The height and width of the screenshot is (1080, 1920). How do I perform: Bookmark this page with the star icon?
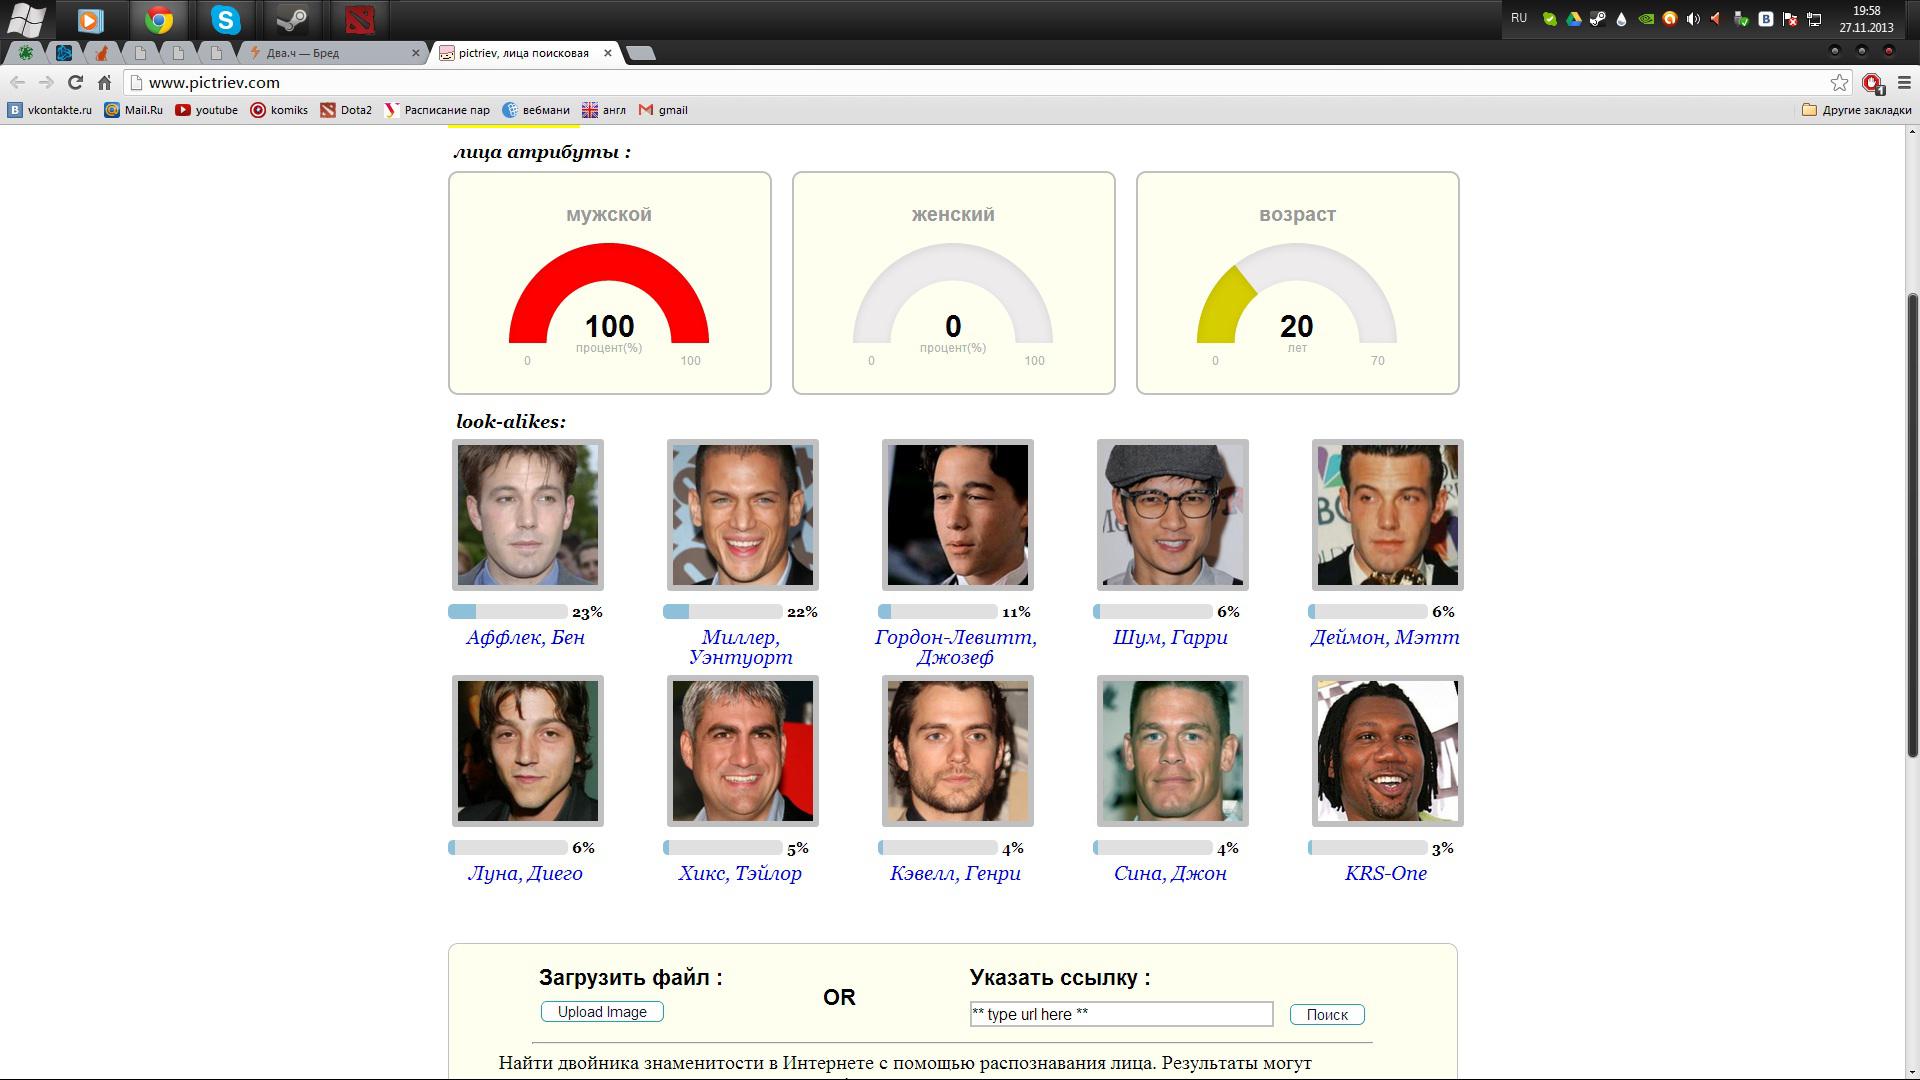pyautogui.click(x=1839, y=83)
